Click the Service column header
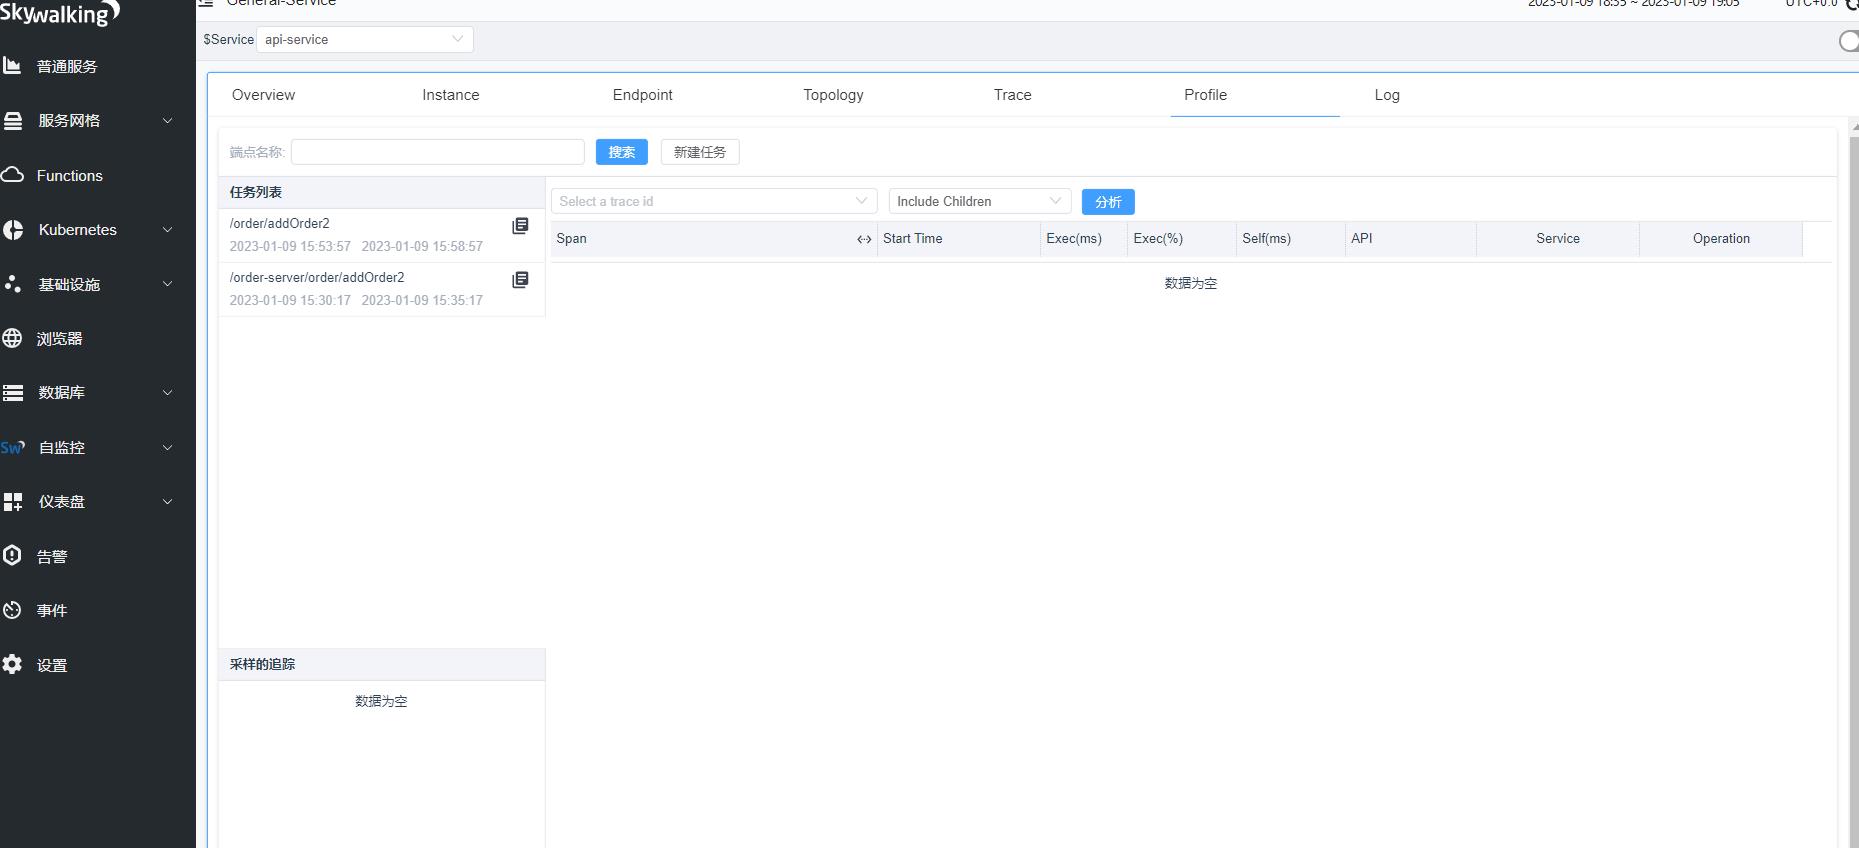The height and width of the screenshot is (848, 1859). point(1558,239)
